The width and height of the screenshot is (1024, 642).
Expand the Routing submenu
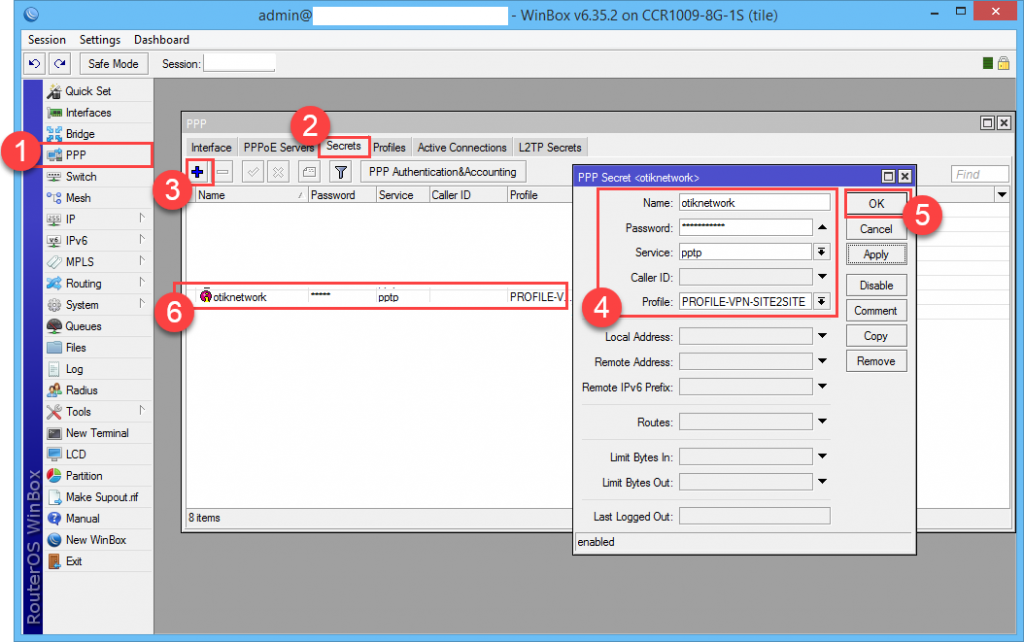(x=142, y=283)
